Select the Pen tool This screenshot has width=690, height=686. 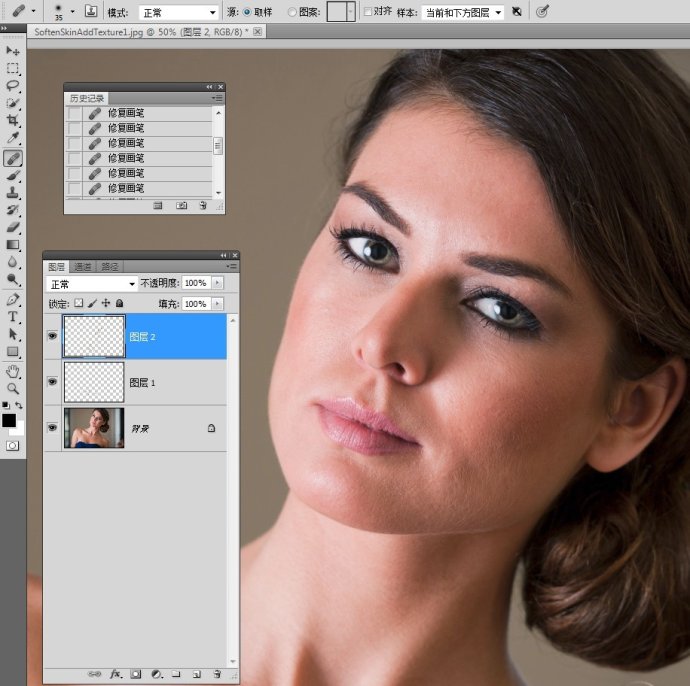point(13,300)
